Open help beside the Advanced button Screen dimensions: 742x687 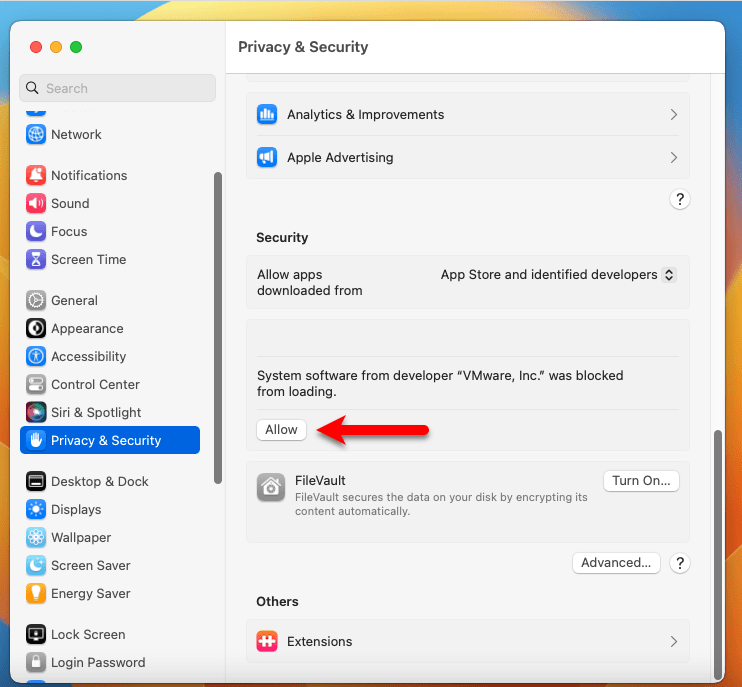click(x=680, y=563)
